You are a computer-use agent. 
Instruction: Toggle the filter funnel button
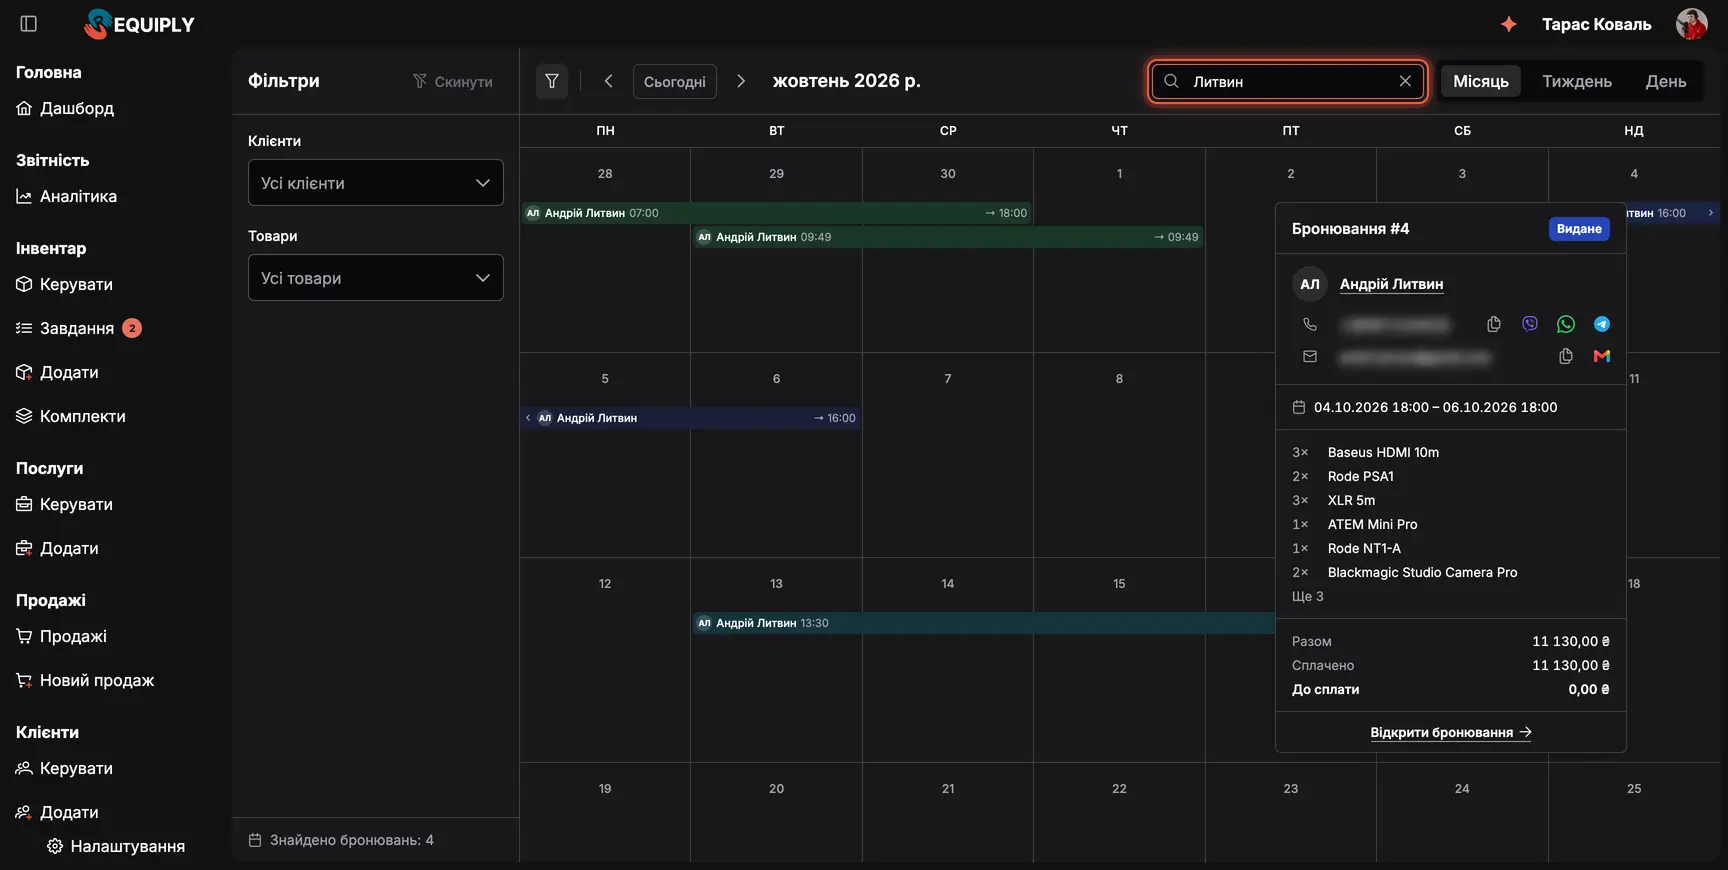pos(552,81)
